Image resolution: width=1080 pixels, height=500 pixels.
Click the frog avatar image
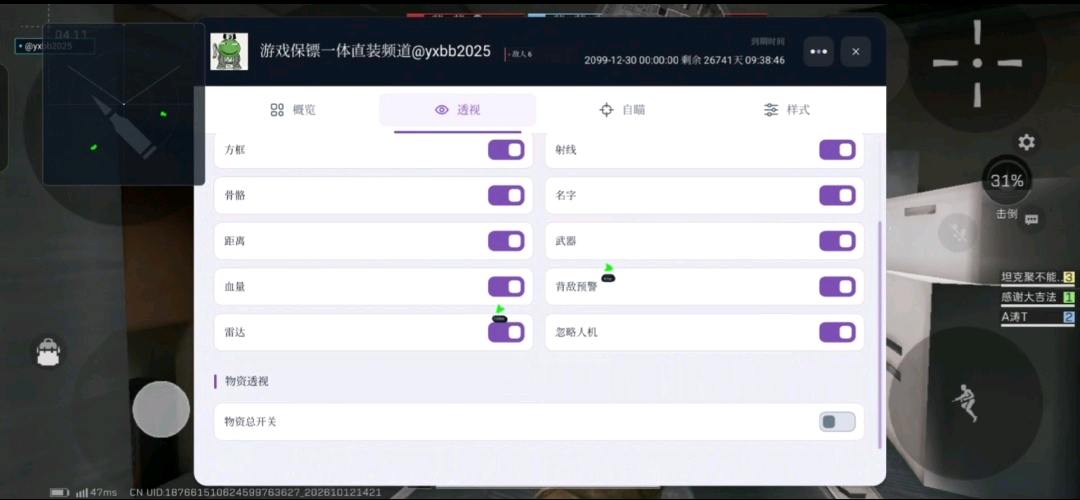(229, 51)
